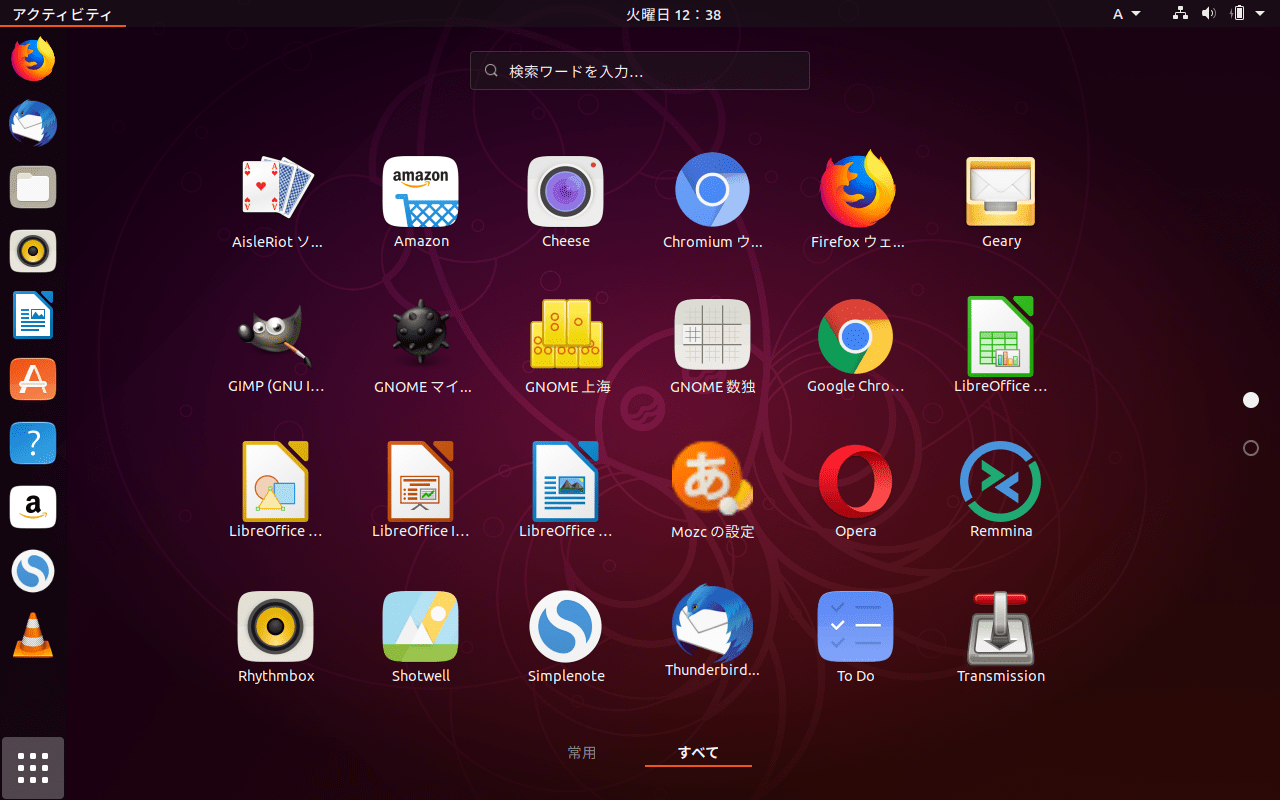Open the input method A dropdown

(1127, 14)
